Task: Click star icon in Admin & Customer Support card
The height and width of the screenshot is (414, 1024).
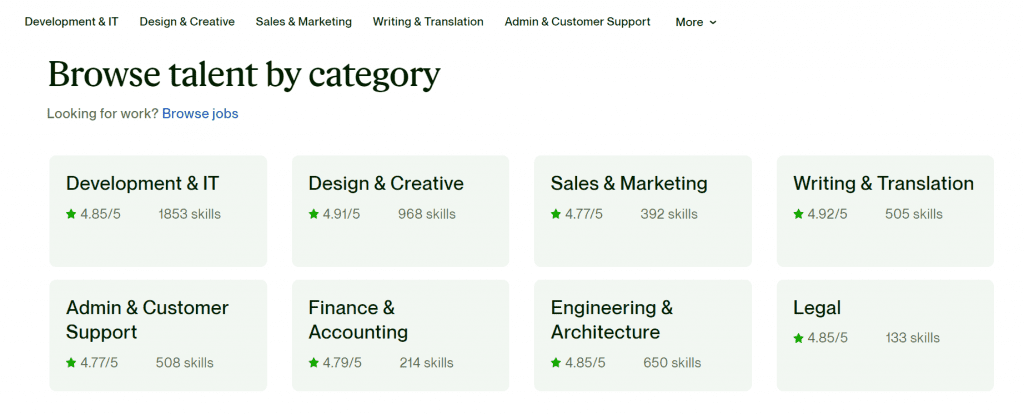Action: click(x=71, y=363)
